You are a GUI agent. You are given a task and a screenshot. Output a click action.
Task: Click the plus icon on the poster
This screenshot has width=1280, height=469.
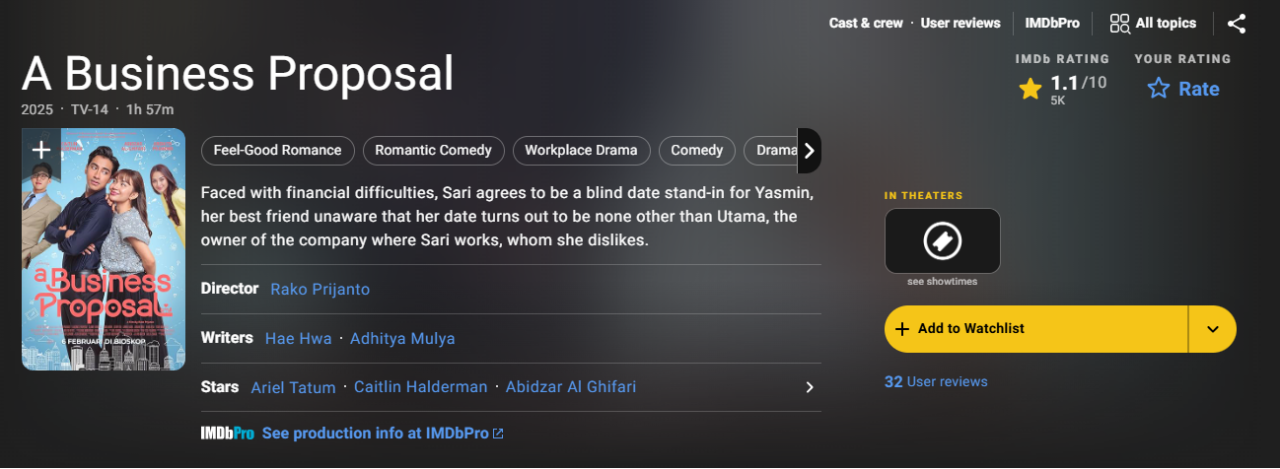41,150
